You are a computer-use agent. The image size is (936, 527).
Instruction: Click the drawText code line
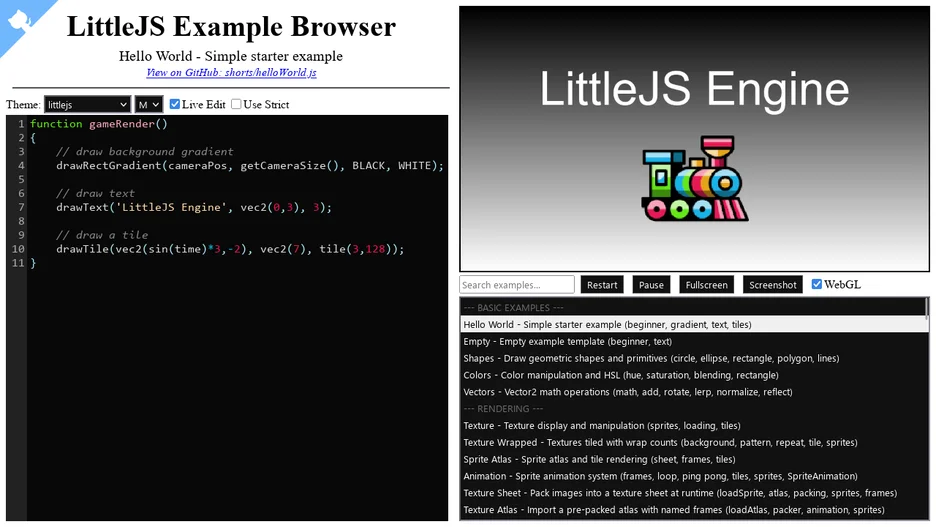click(193, 207)
